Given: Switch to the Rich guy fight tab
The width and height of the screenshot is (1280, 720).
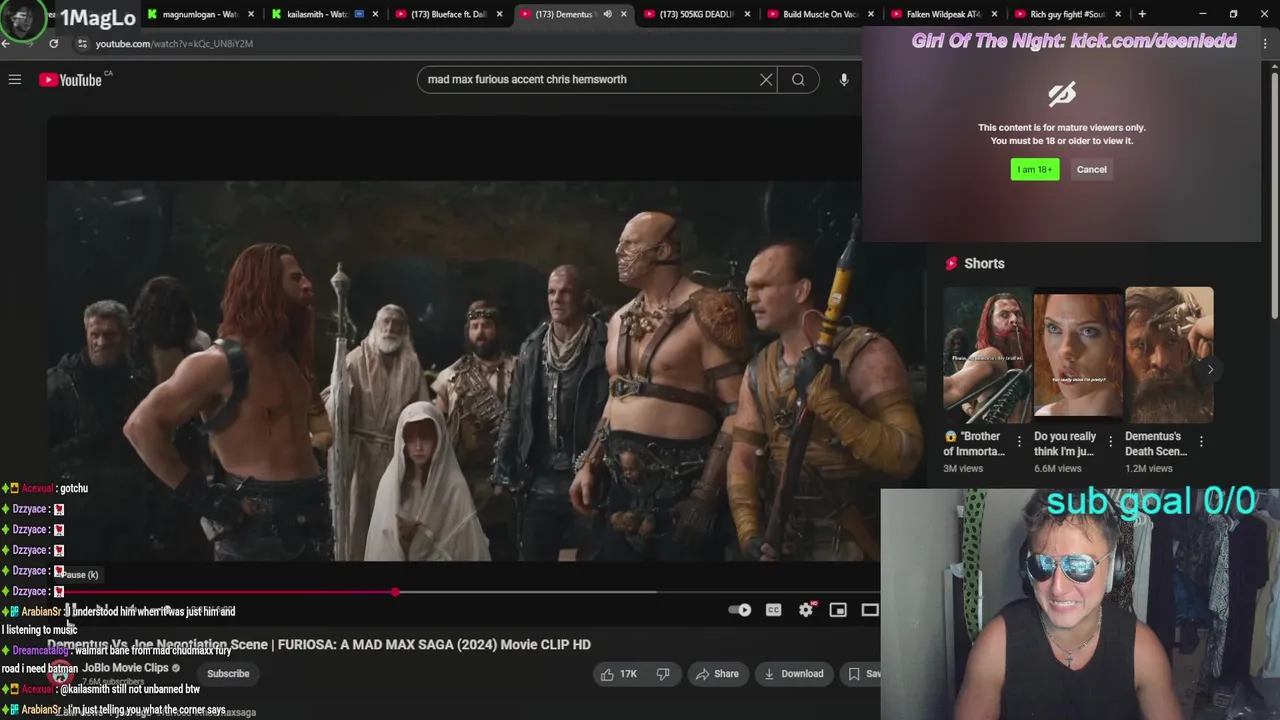Looking at the screenshot, I should point(1066,14).
